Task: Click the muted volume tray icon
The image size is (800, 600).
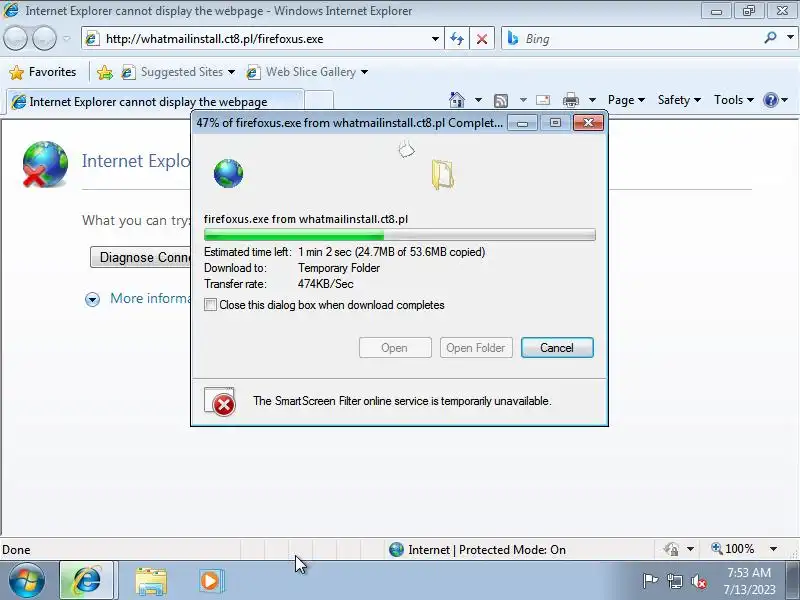Action: coord(698,581)
